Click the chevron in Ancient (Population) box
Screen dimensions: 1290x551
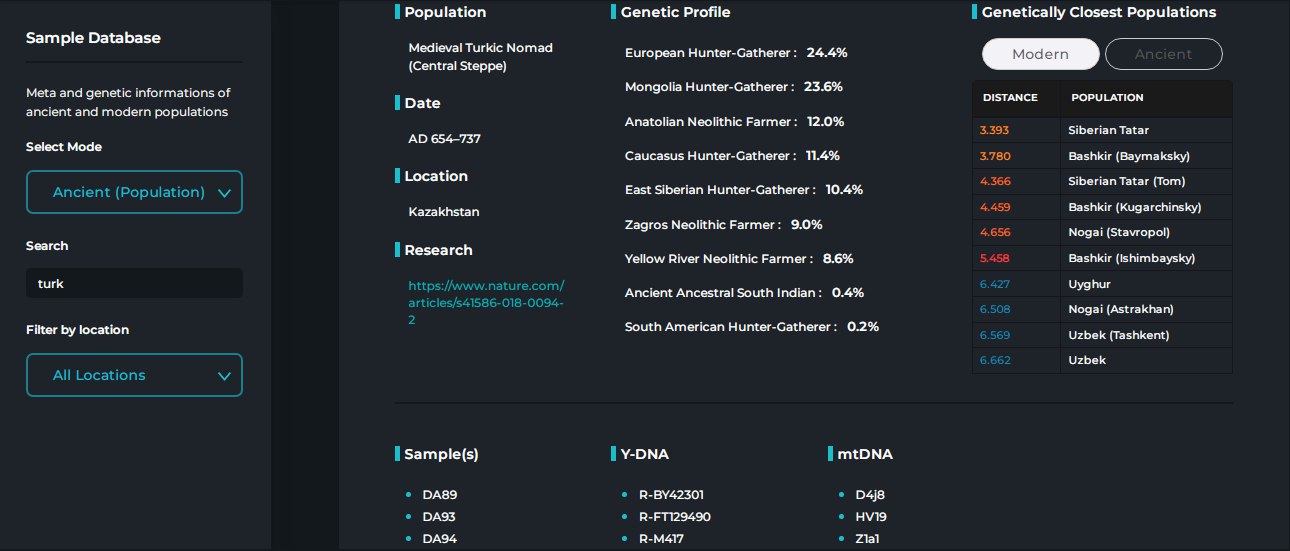pyautogui.click(x=224, y=193)
